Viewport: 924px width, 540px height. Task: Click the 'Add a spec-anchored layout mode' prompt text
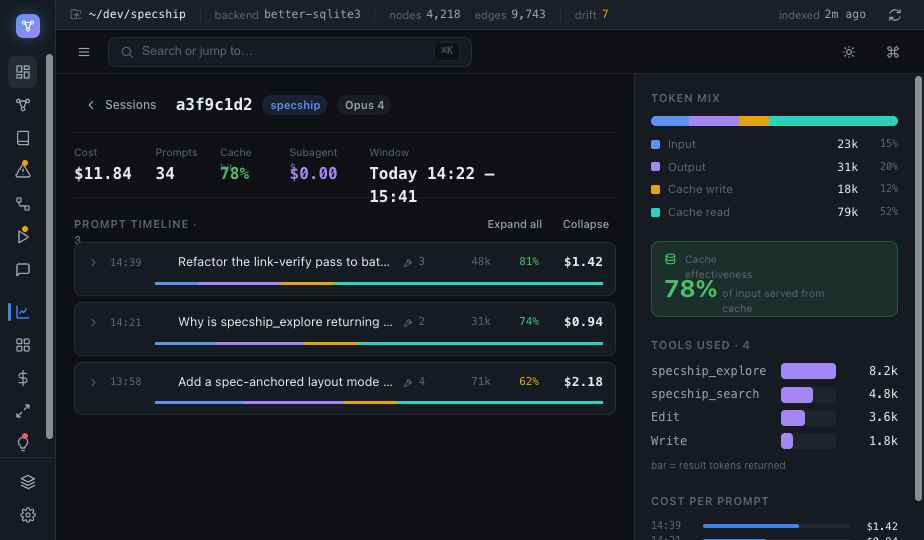[285, 382]
